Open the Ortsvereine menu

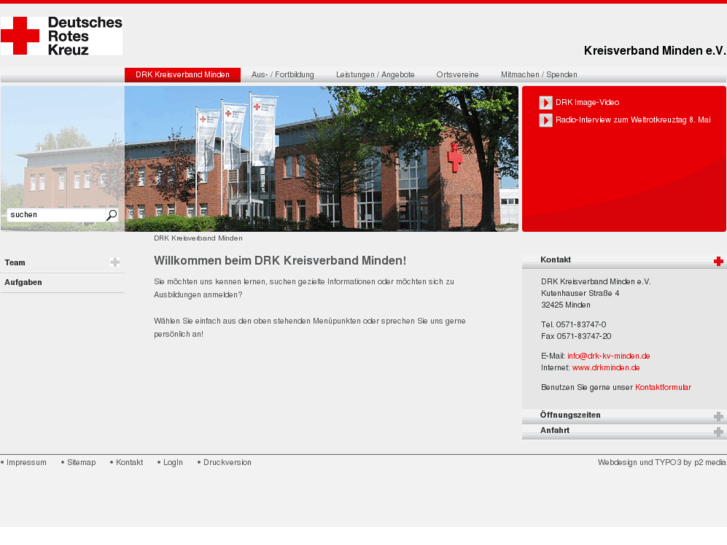point(457,75)
